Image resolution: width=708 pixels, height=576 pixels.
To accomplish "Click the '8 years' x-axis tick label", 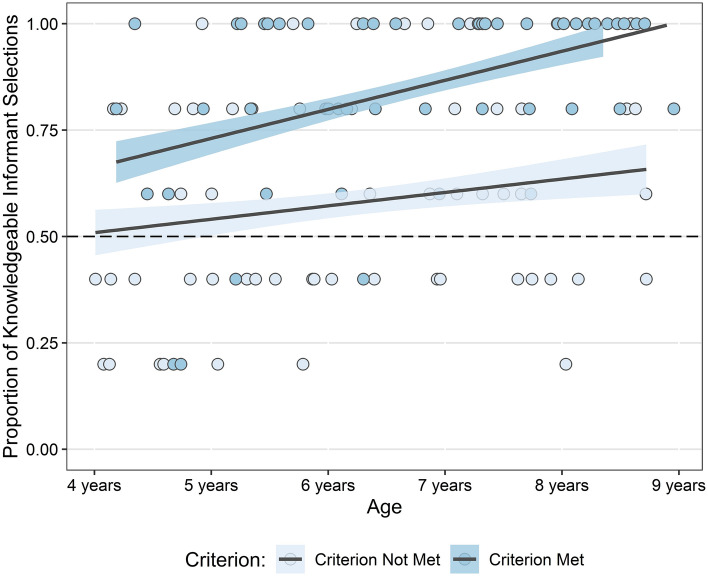I will pyautogui.click(x=562, y=486).
